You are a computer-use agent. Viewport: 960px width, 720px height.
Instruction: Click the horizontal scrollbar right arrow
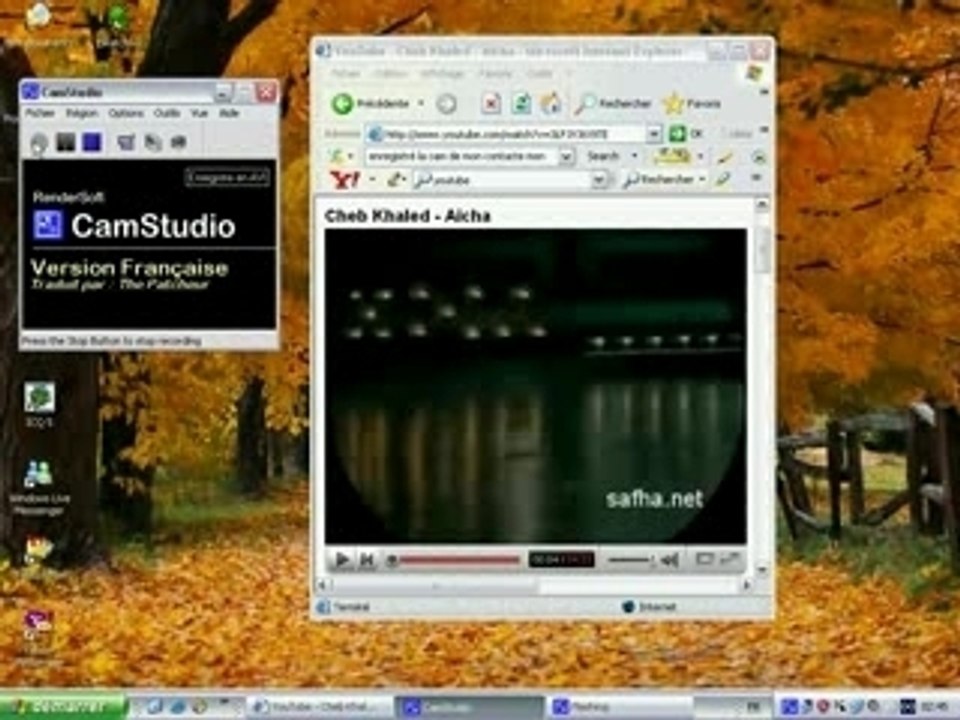click(x=746, y=586)
